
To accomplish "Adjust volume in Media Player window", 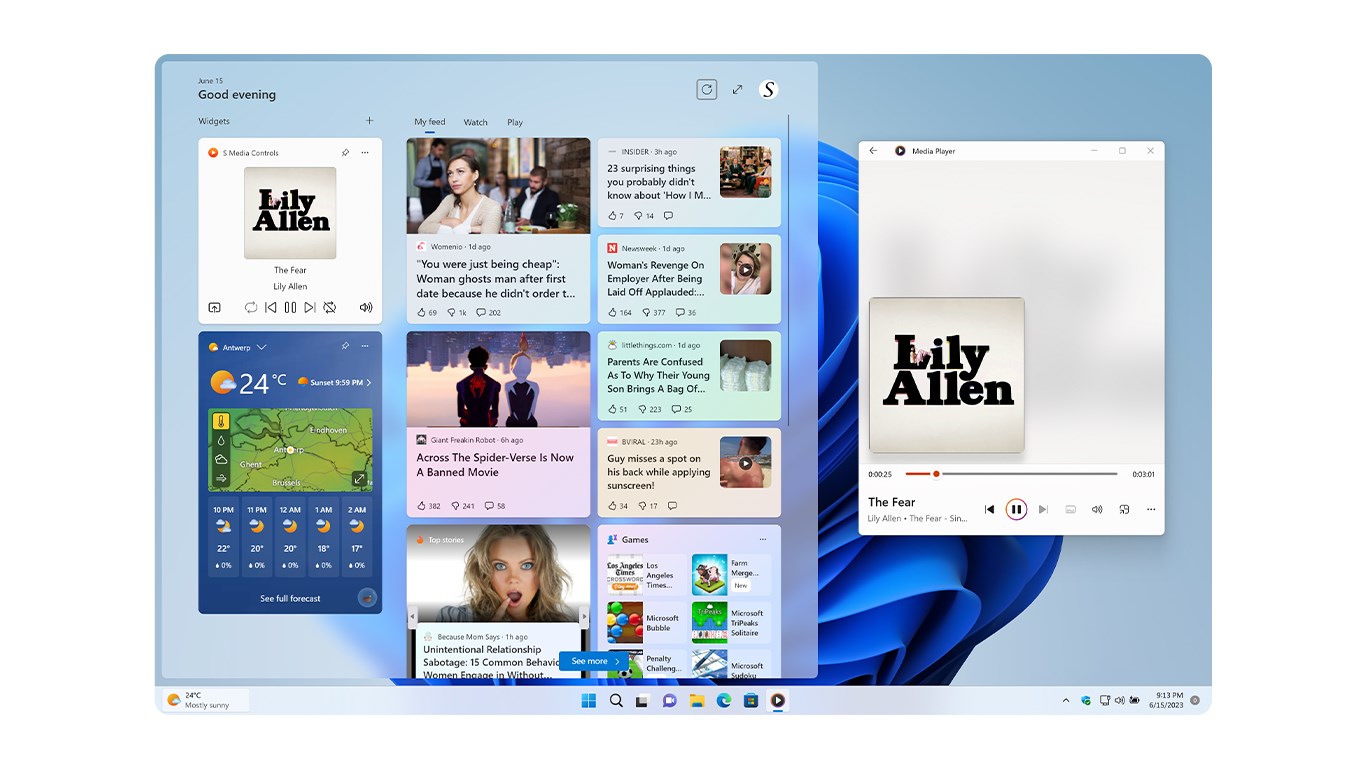I will point(1097,509).
